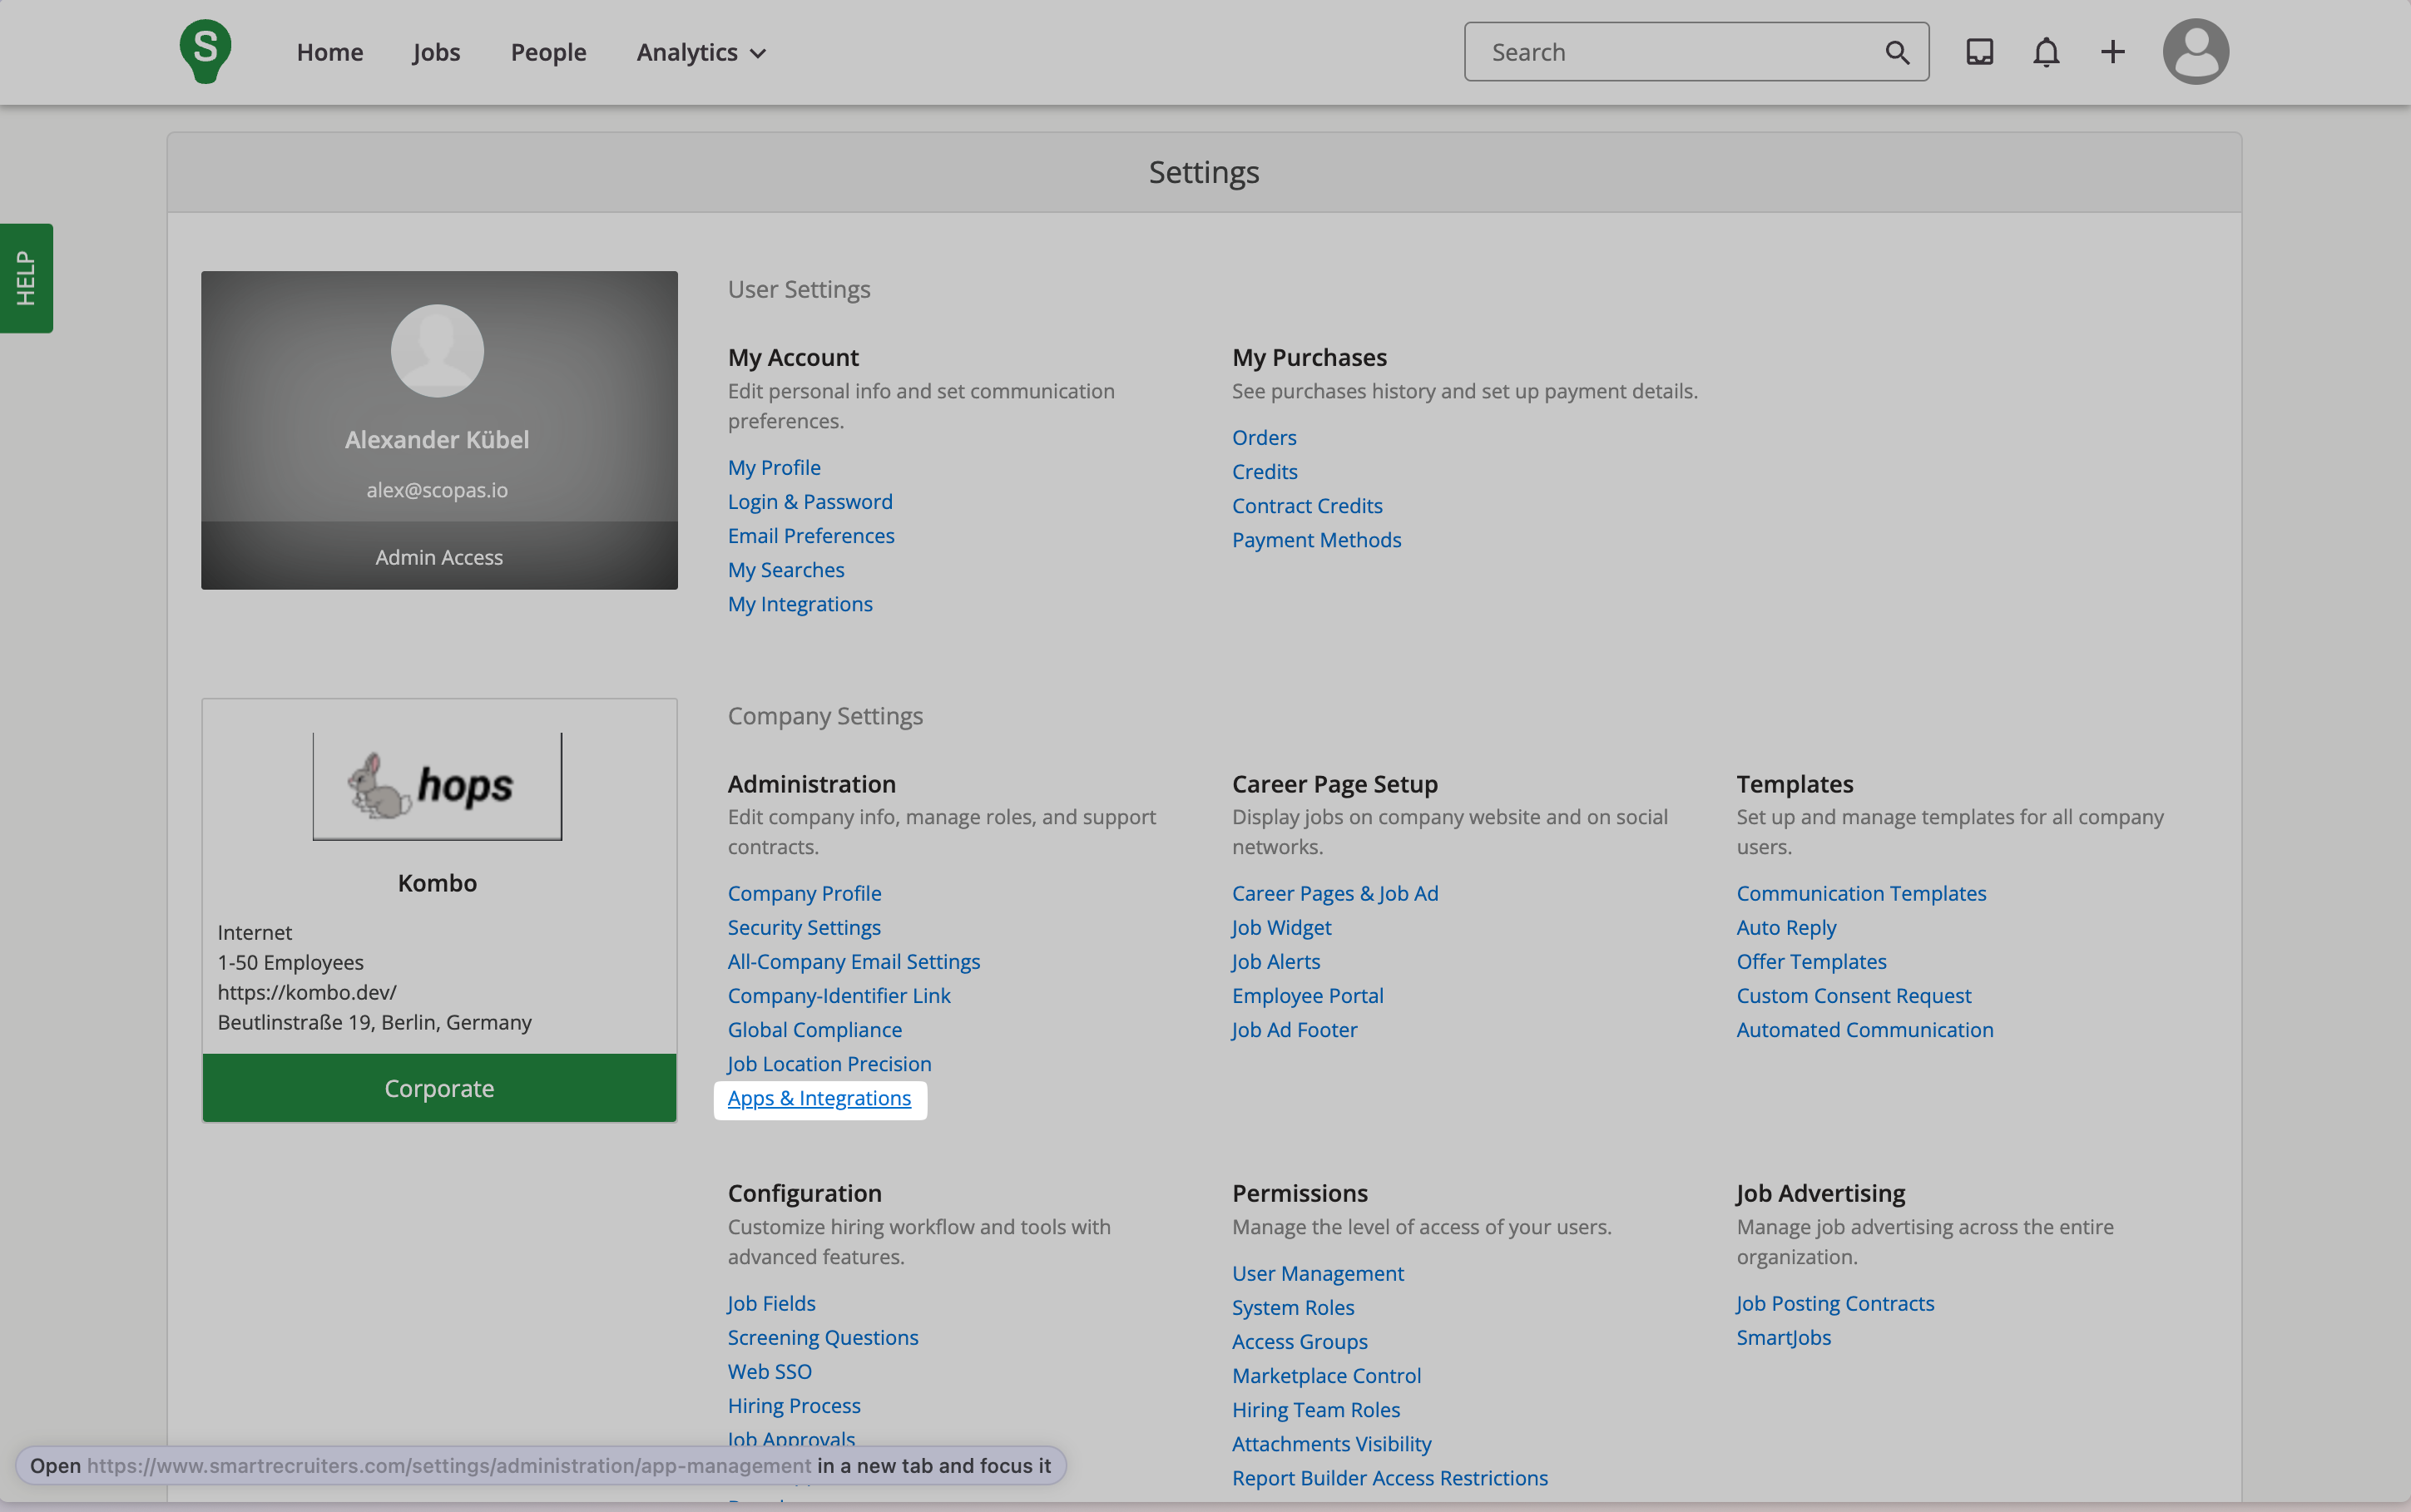Expand the Analytics dropdown menu
Screen dimensions: 2411x1512
pos(701,52)
